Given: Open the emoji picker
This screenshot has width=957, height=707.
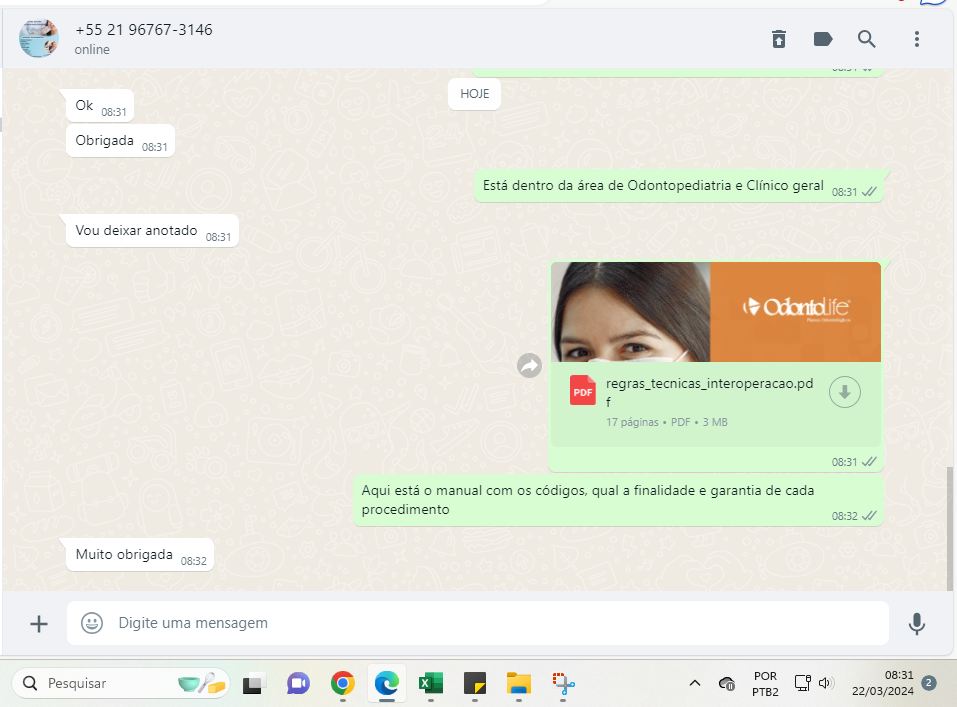Looking at the screenshot, I should point(92,623).
